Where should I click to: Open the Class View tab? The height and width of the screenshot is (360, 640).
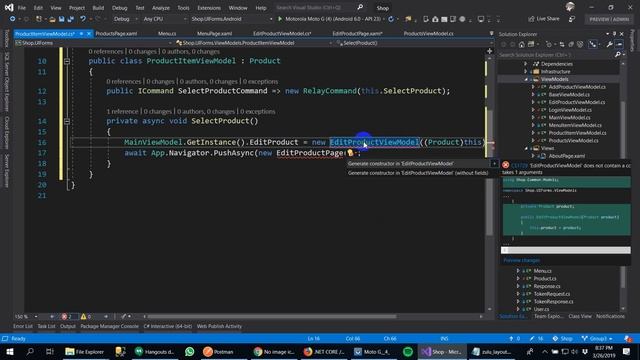580,316
